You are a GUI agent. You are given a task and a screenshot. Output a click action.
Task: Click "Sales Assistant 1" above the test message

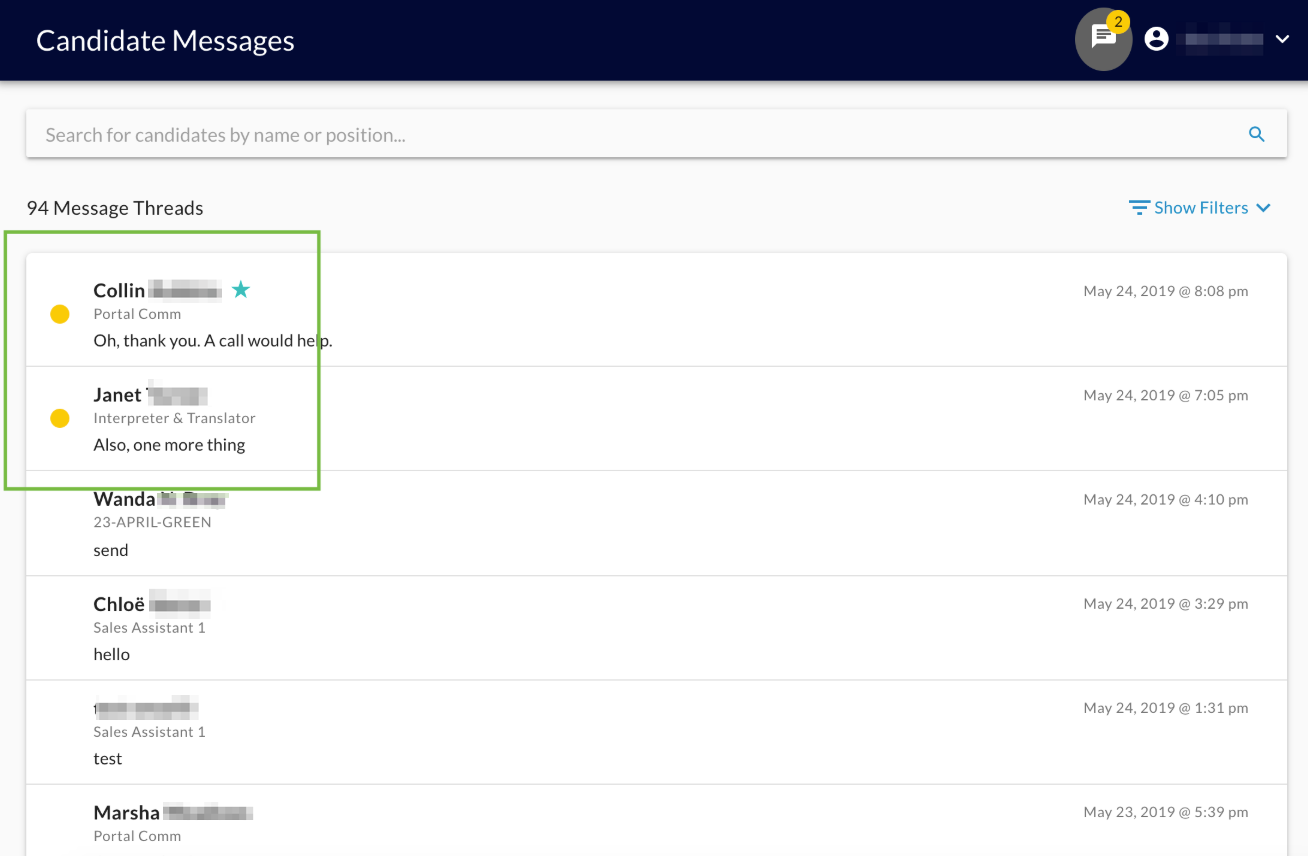(149, 732)
